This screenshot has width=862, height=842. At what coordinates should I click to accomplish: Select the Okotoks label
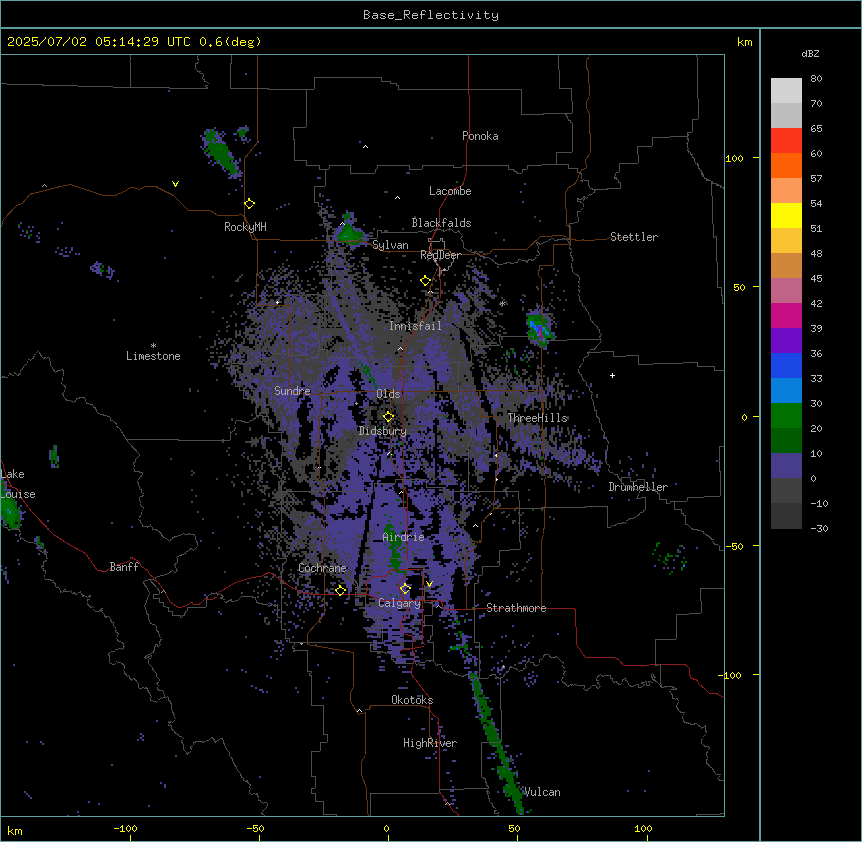412,700
